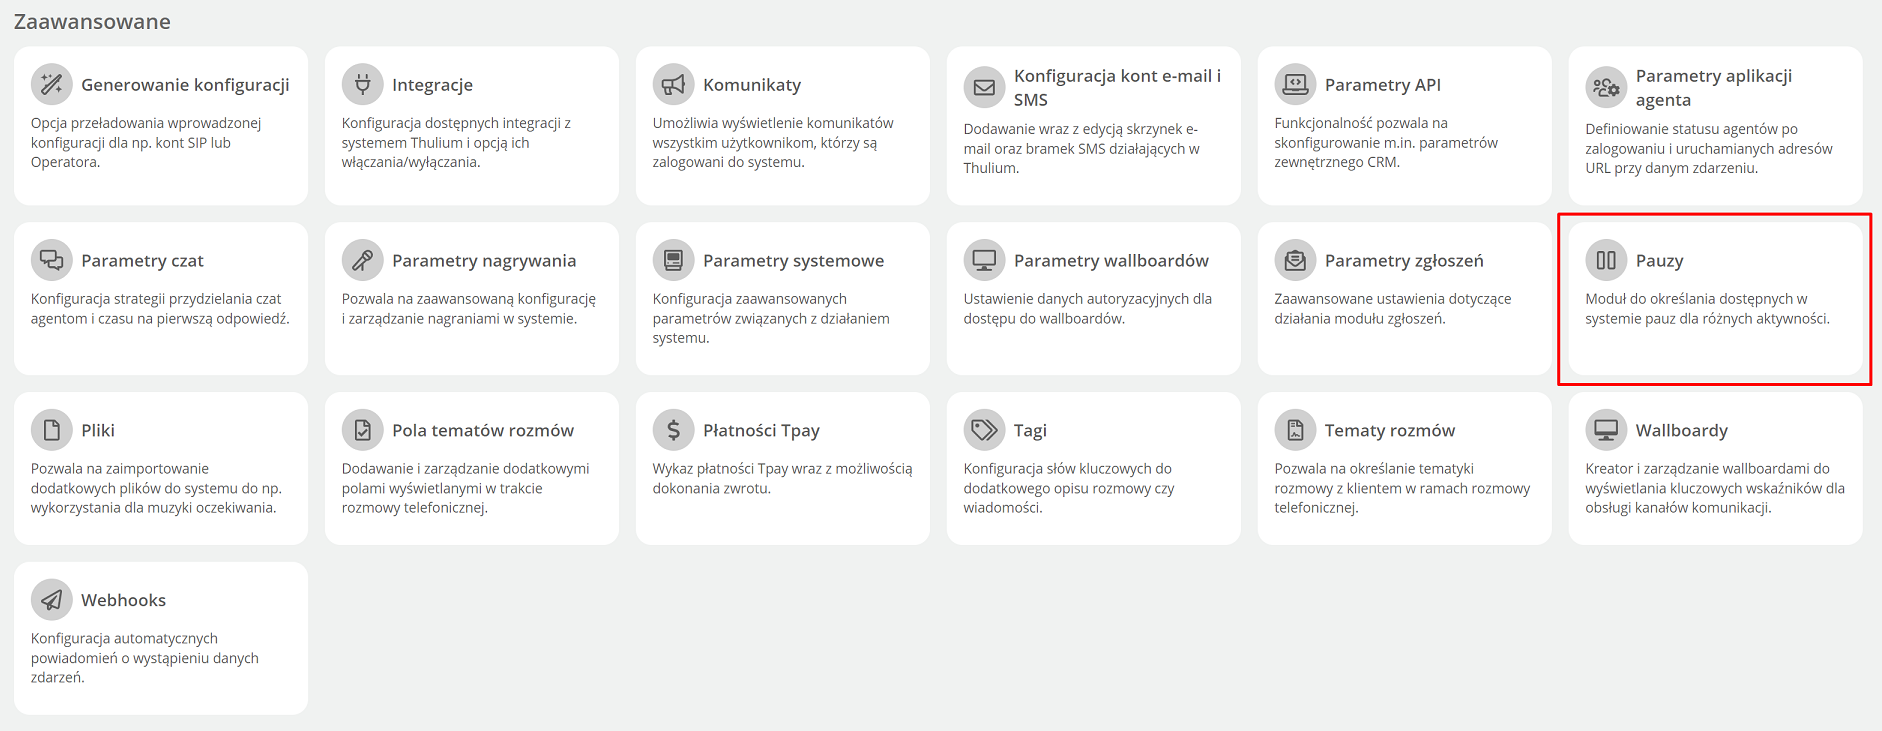Select the users gear icon for Parametry aplikacji agenta

tap(1607, 87)
